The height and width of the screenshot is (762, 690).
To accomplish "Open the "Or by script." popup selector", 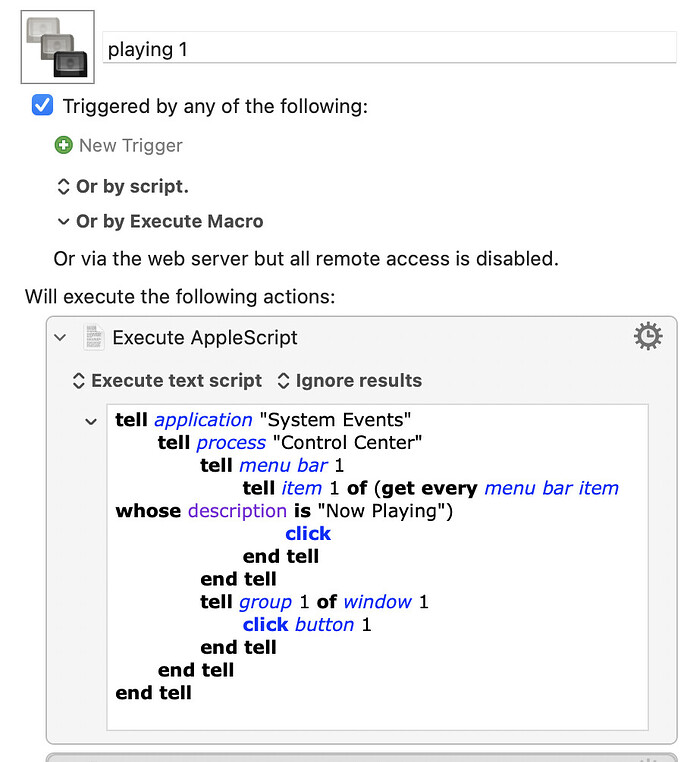I will click(123, 186).
